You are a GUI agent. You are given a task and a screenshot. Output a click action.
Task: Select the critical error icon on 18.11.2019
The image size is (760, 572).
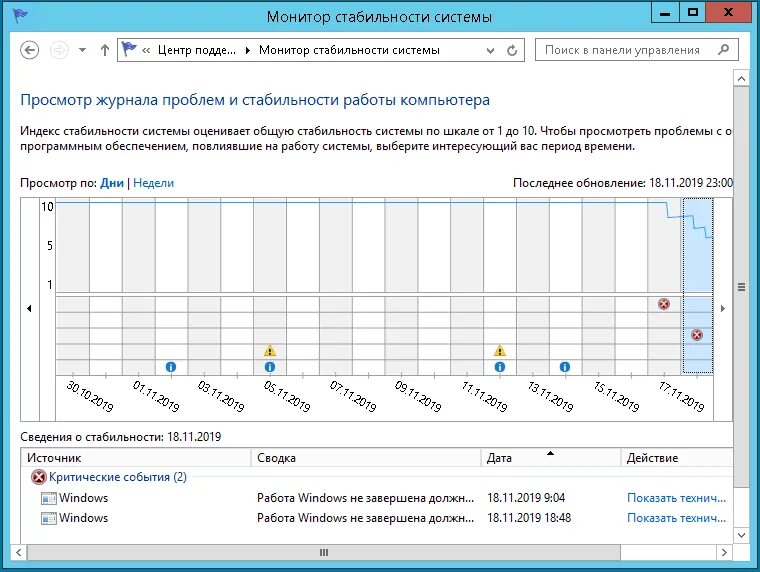tap(697, 335)
